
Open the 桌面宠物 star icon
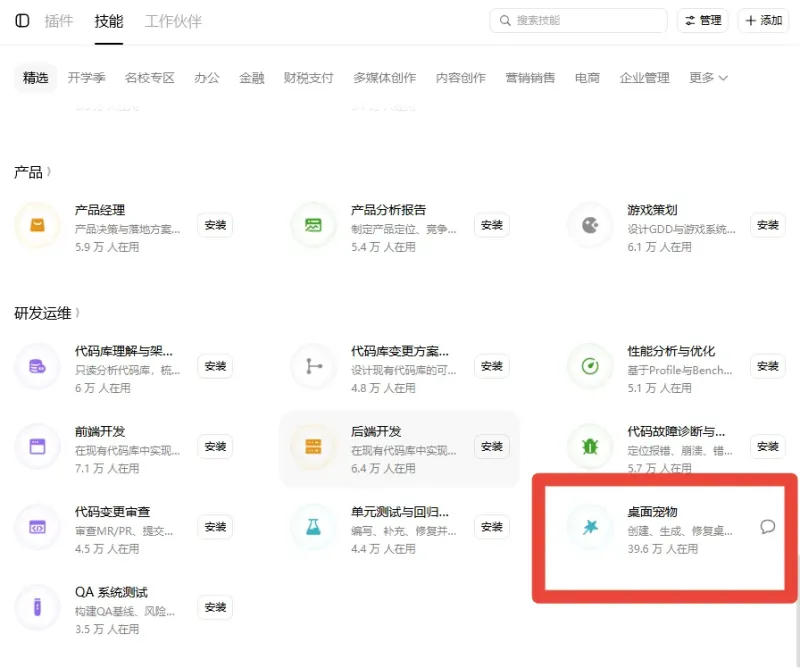tap(590, 527)
